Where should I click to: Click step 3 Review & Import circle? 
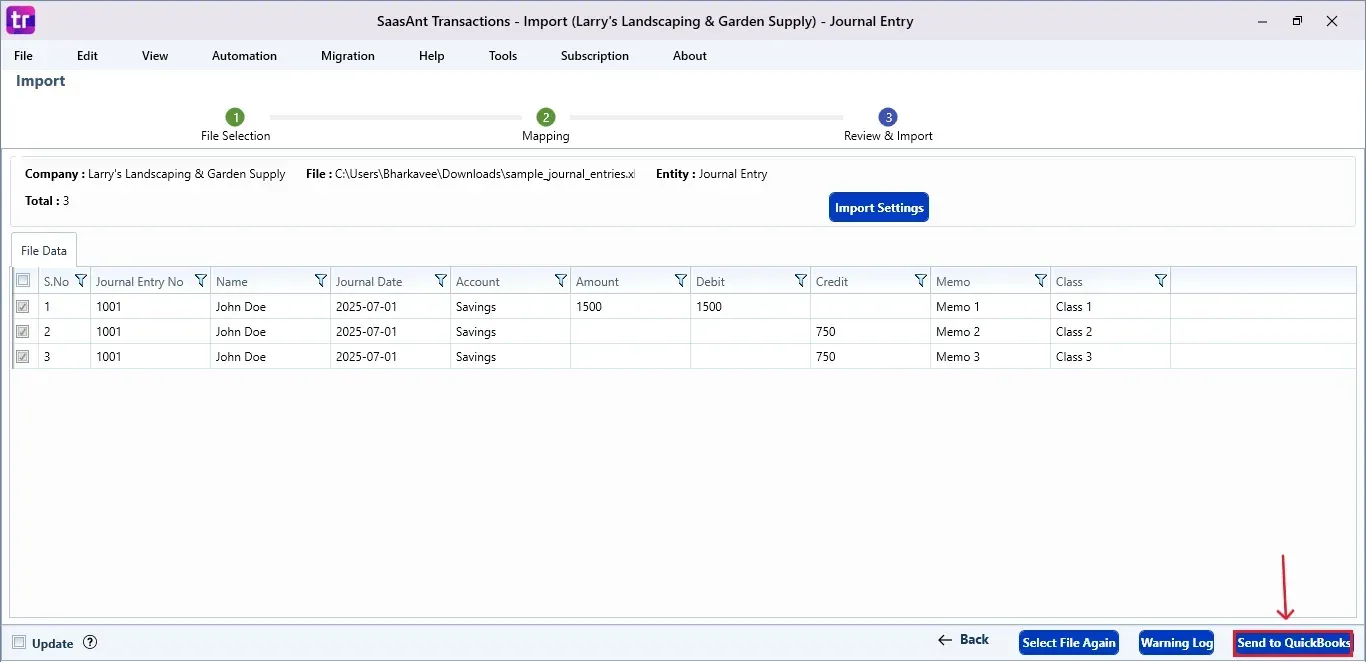888,117
